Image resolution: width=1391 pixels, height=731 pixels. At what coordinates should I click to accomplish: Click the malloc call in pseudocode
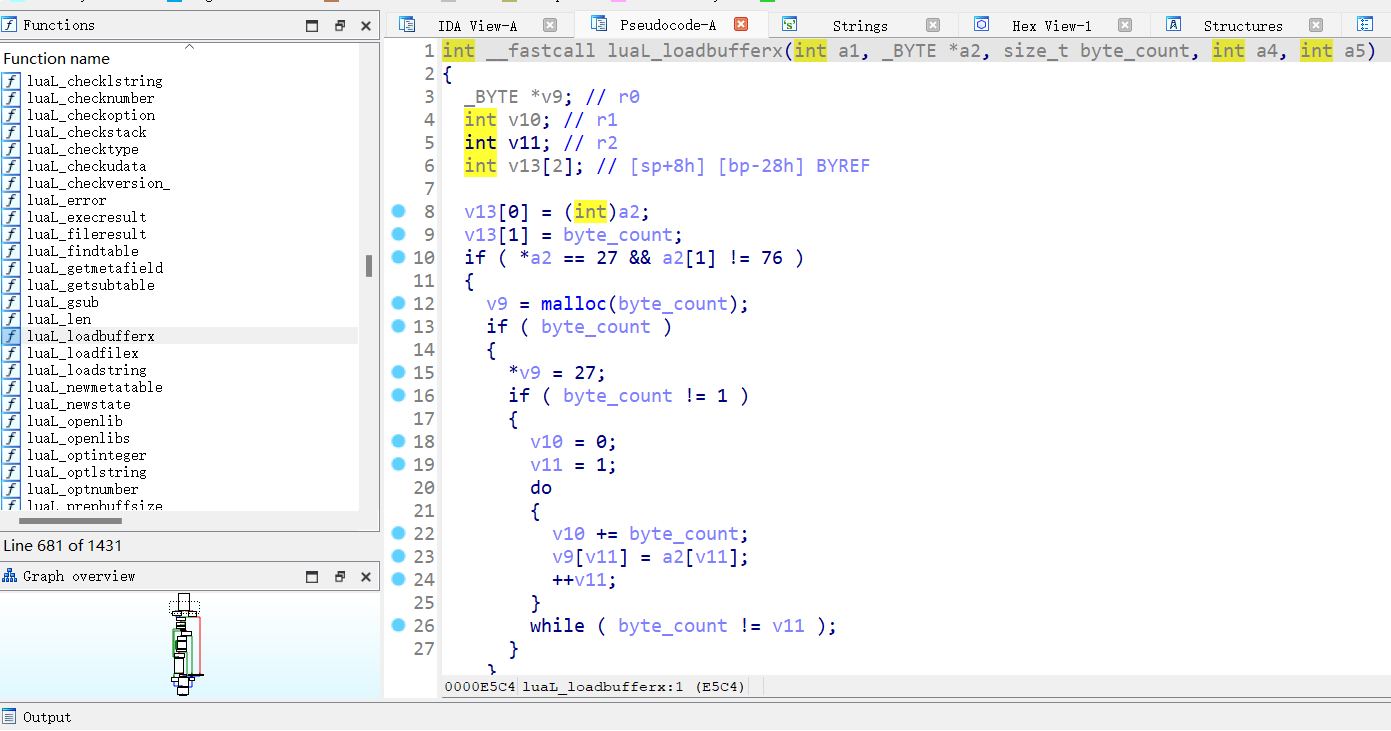coord(574,304)
